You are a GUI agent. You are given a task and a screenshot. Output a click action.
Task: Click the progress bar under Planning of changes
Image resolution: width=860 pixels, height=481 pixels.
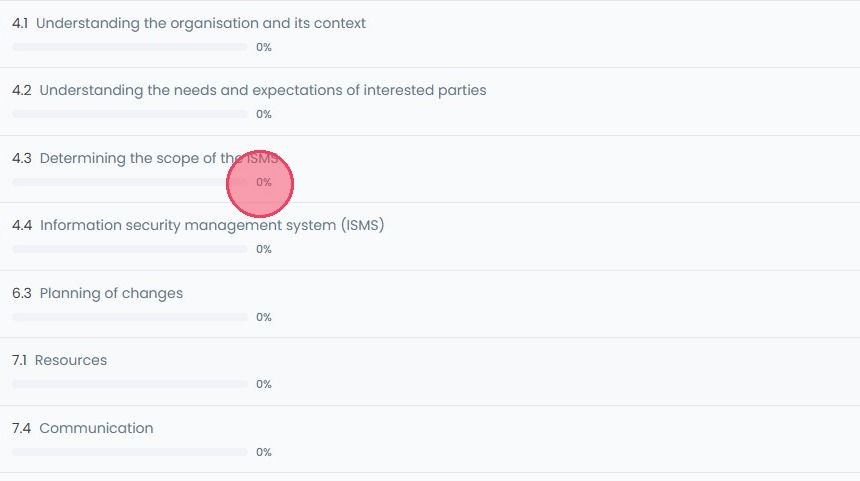(x=130, y=317)
